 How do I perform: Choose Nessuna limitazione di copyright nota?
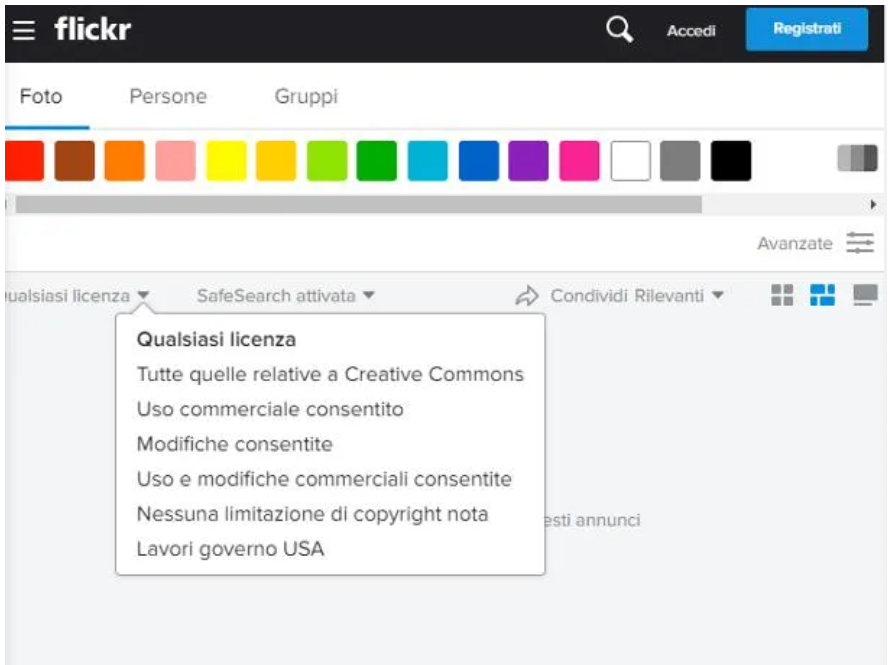312,514
